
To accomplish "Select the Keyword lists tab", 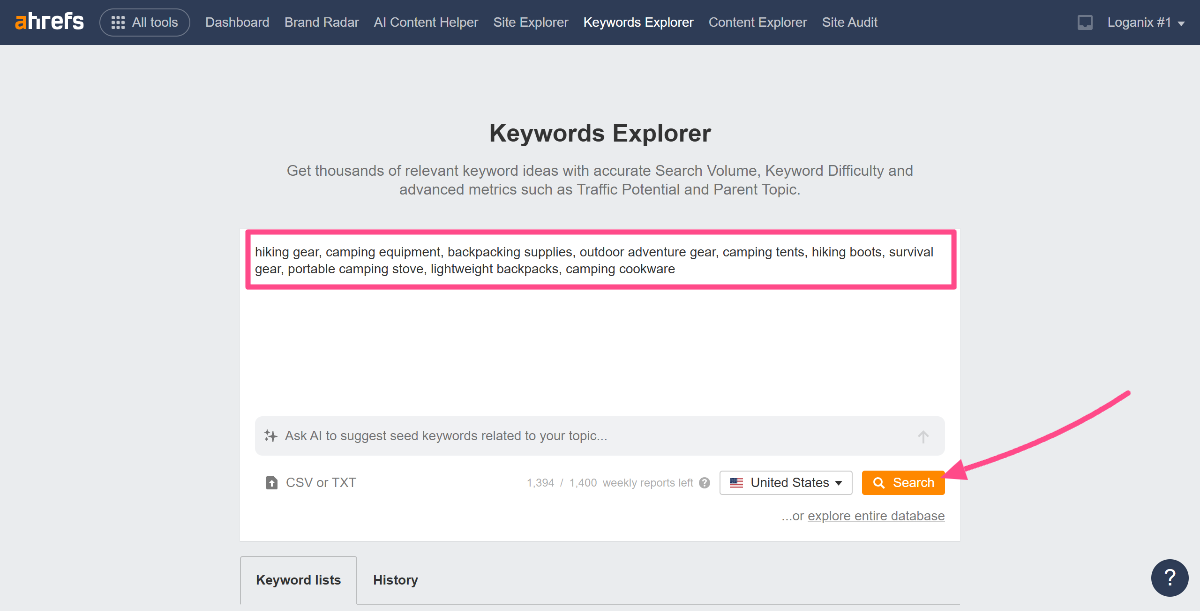I will point(298,580).
